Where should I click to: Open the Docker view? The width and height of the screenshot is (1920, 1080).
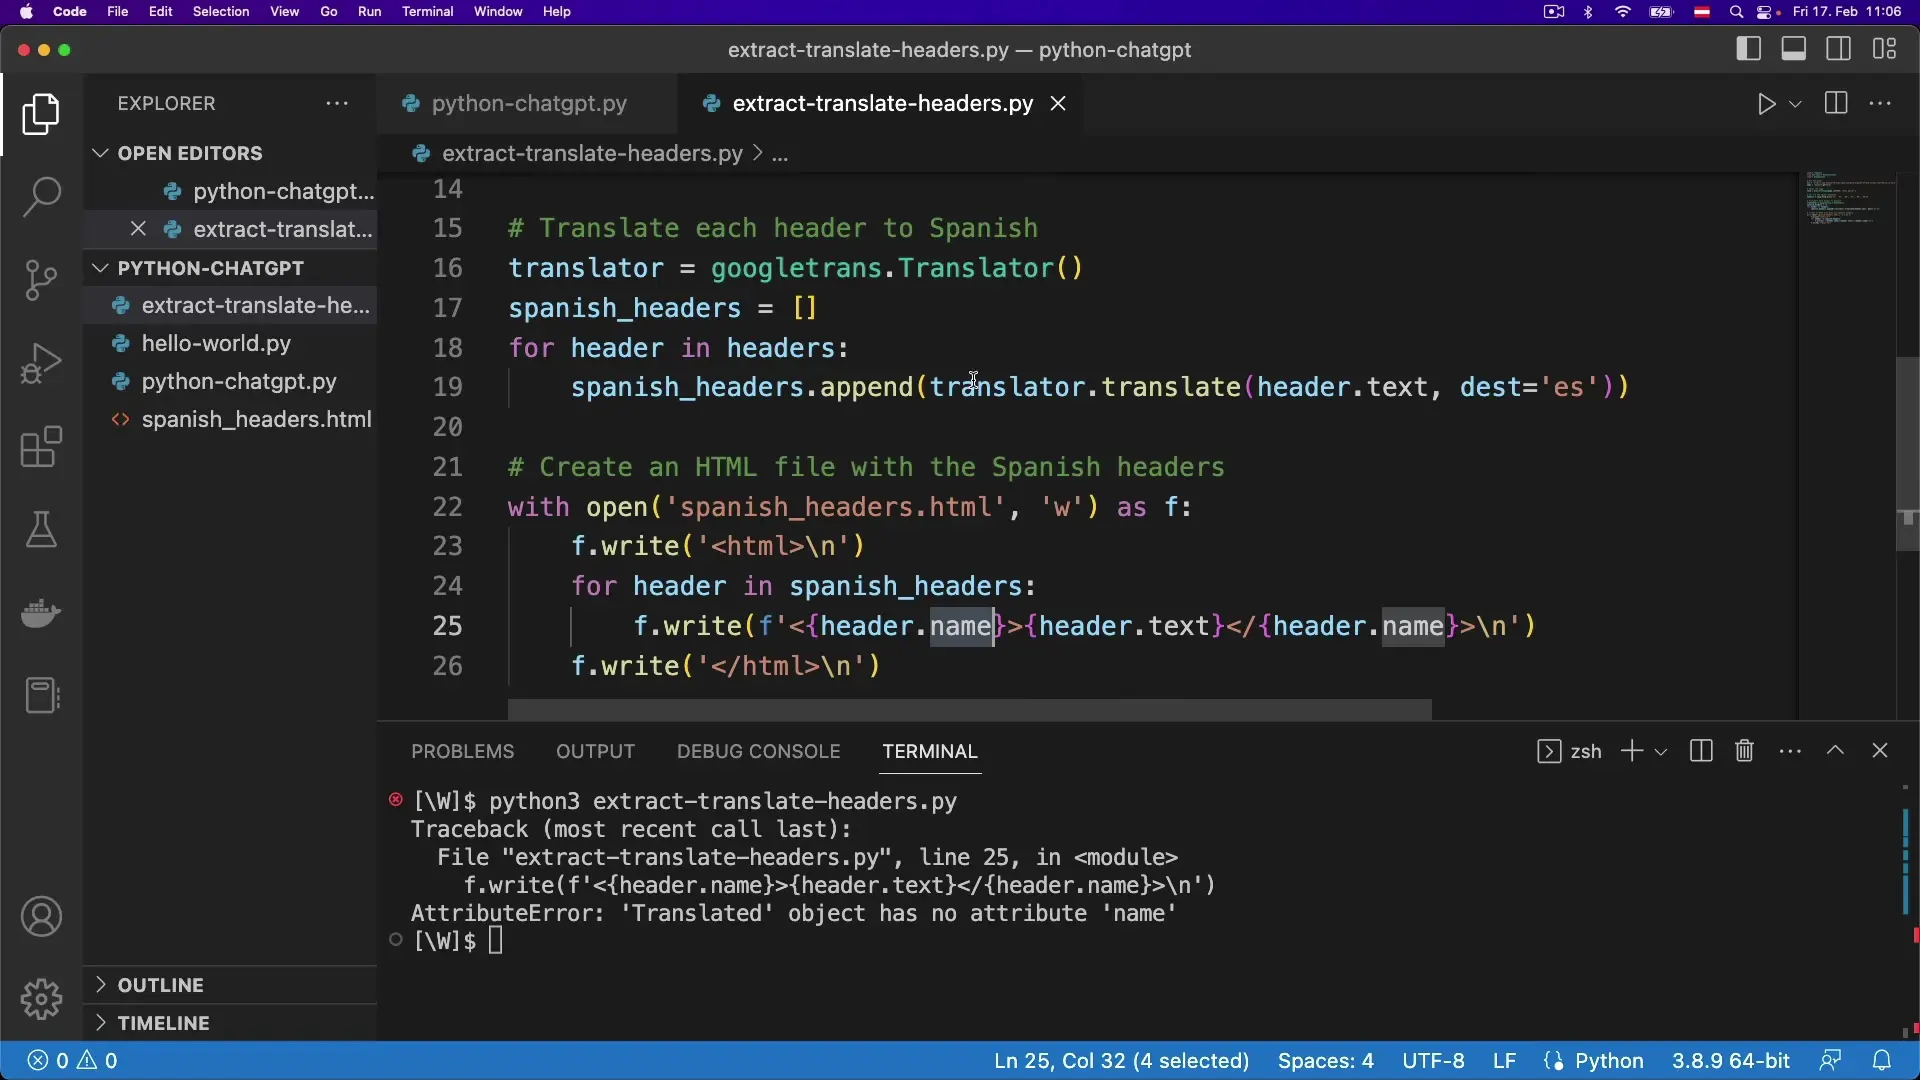41,613
